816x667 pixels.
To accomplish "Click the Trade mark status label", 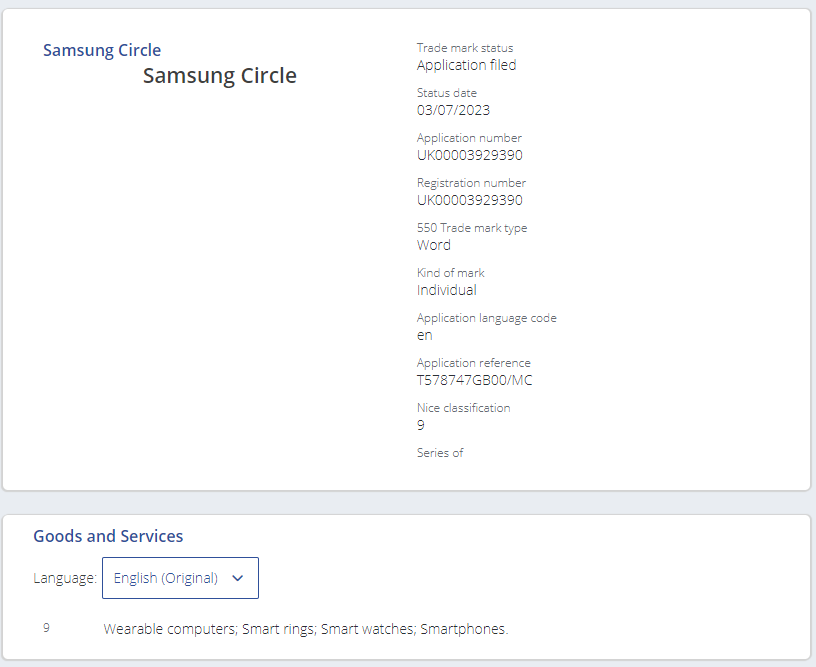I will (465, 48).
